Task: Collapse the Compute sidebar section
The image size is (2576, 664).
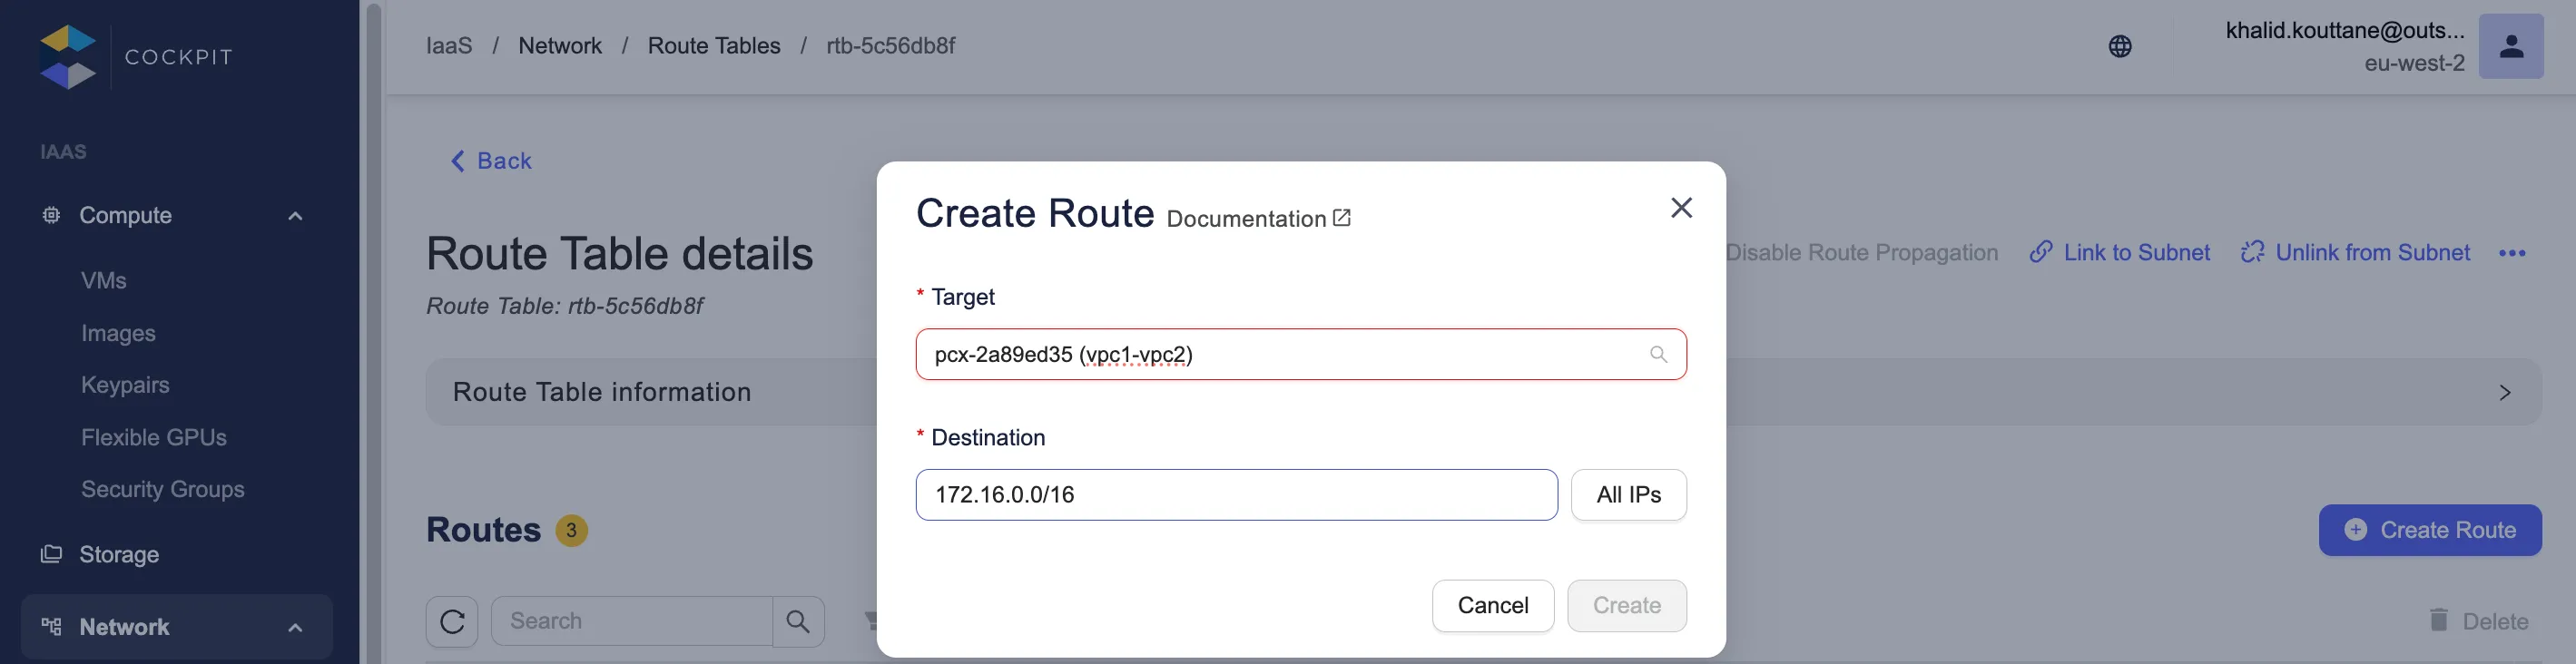Action: 295,216
